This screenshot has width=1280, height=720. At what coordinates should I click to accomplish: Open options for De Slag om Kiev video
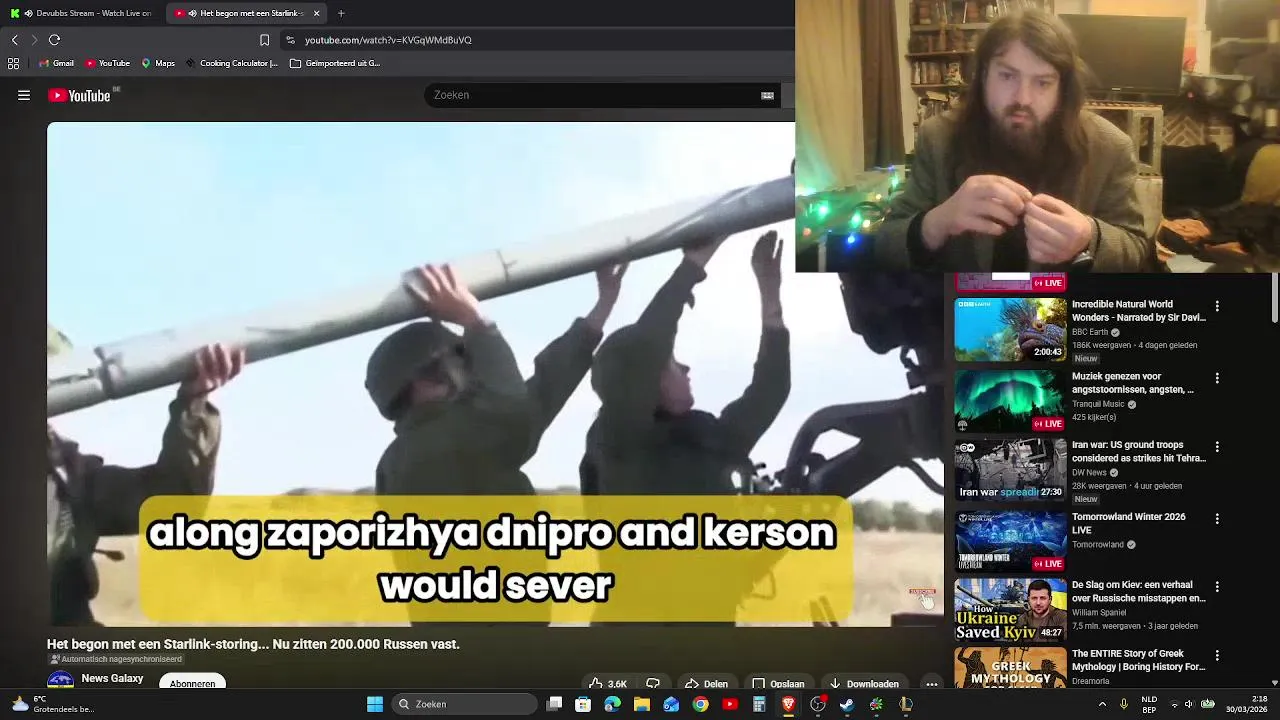[x=1217, y=587]
